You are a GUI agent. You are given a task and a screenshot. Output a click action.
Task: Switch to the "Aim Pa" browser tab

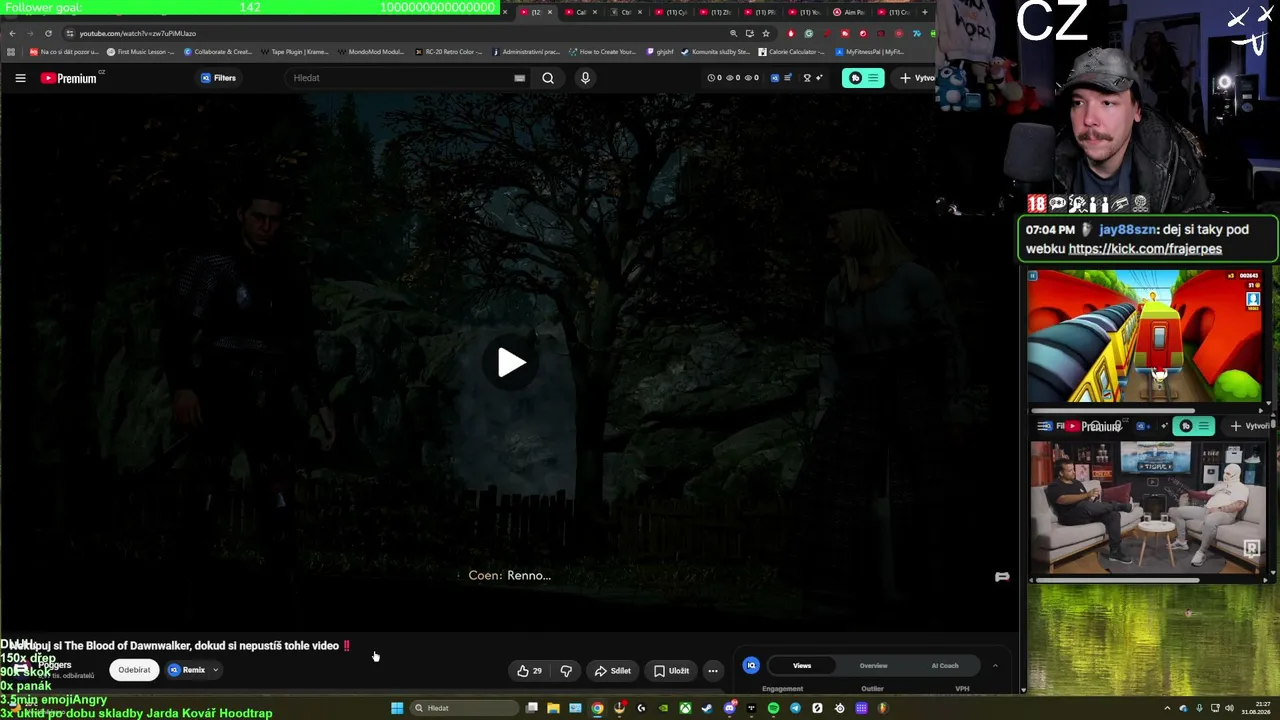[849, 12]
